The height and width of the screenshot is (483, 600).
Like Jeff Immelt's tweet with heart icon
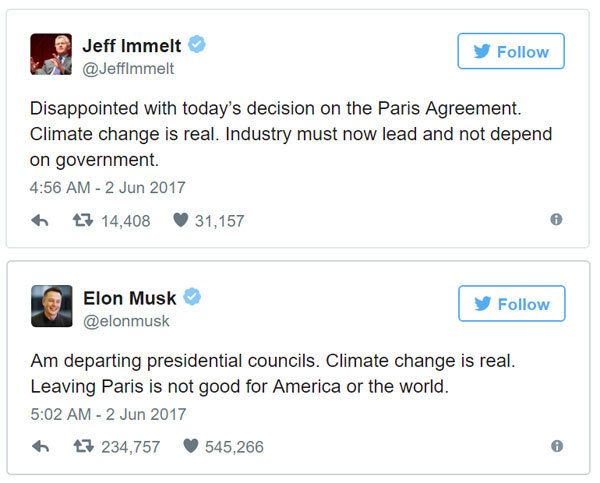(181, 220)
